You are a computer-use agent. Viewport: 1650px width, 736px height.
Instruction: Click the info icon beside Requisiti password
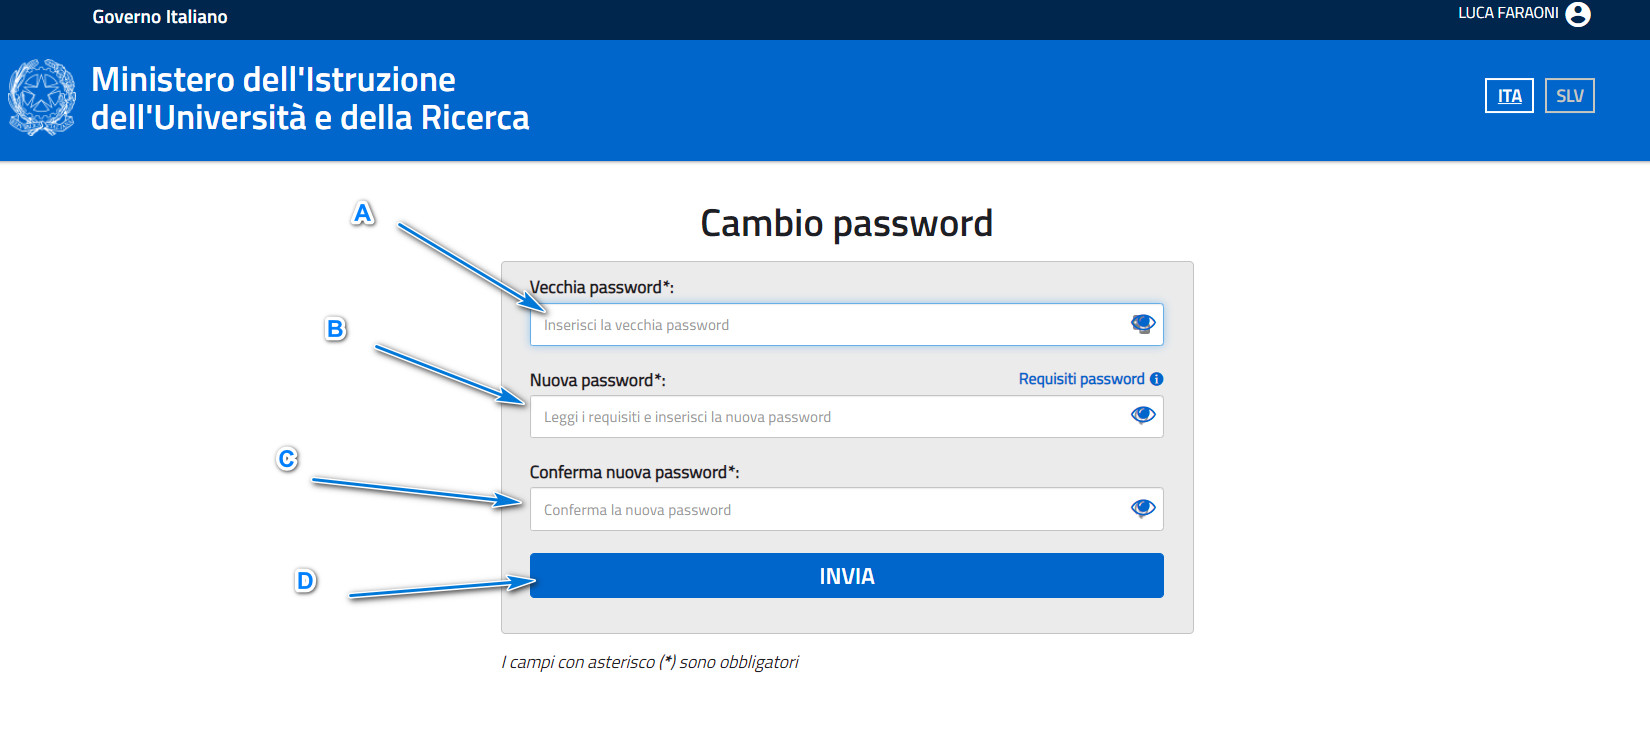tap(1156, 379)
